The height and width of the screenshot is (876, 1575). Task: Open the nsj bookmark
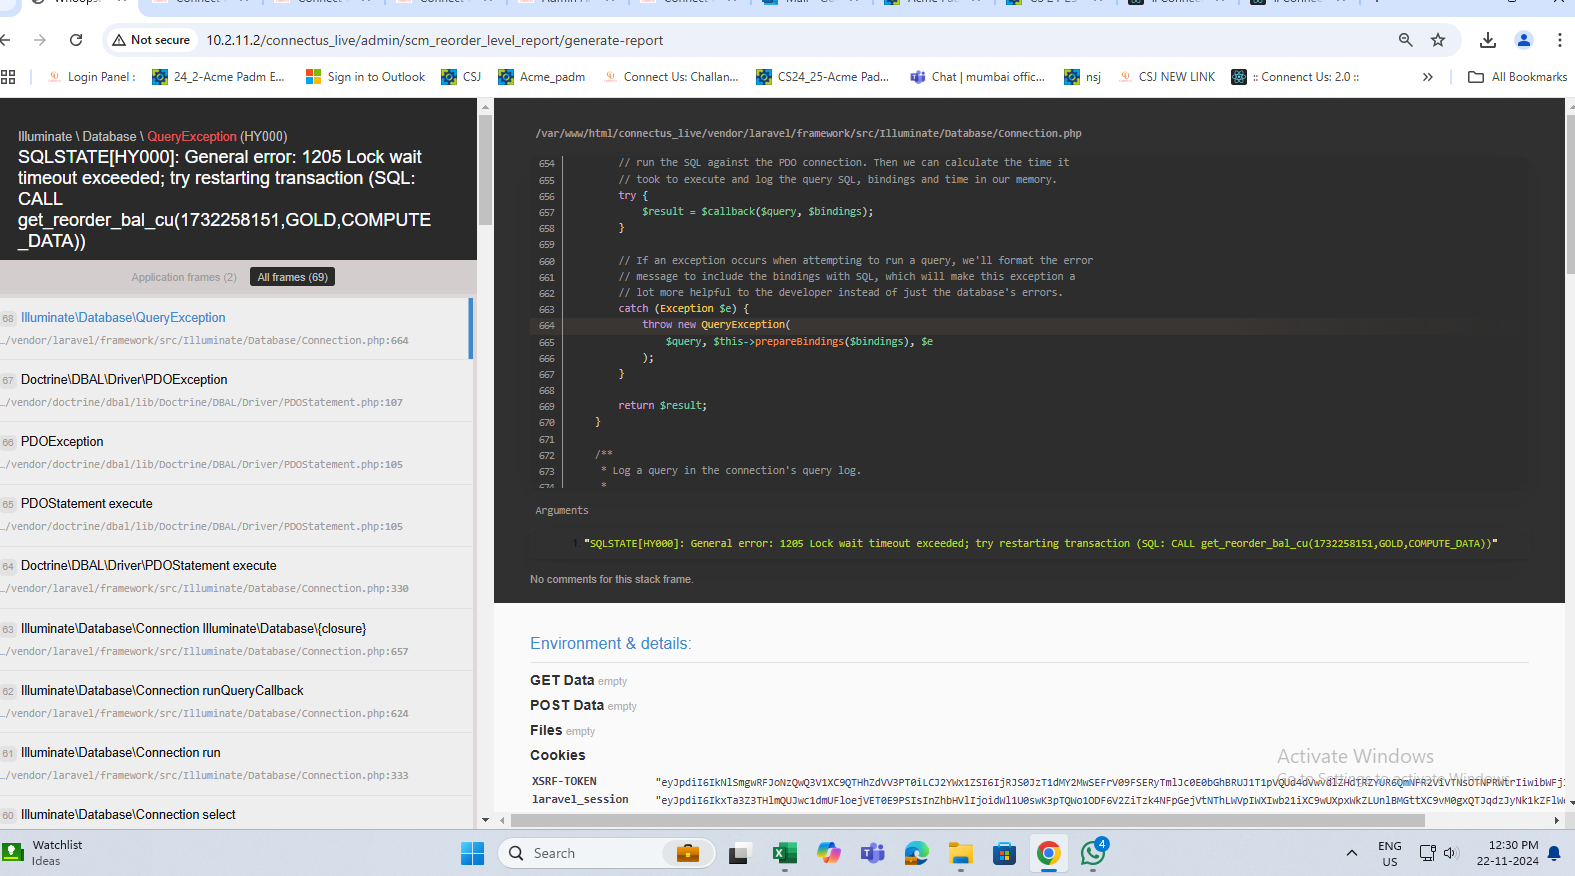point(1082,77)
